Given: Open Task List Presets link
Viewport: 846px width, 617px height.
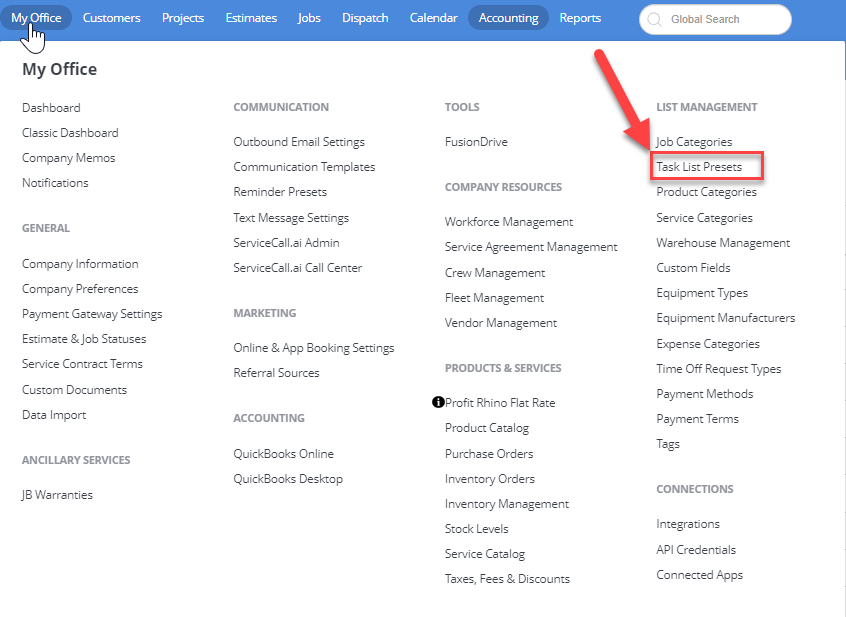Looking at the screenshot, I should pyautogui.click(x=699, y=167).
